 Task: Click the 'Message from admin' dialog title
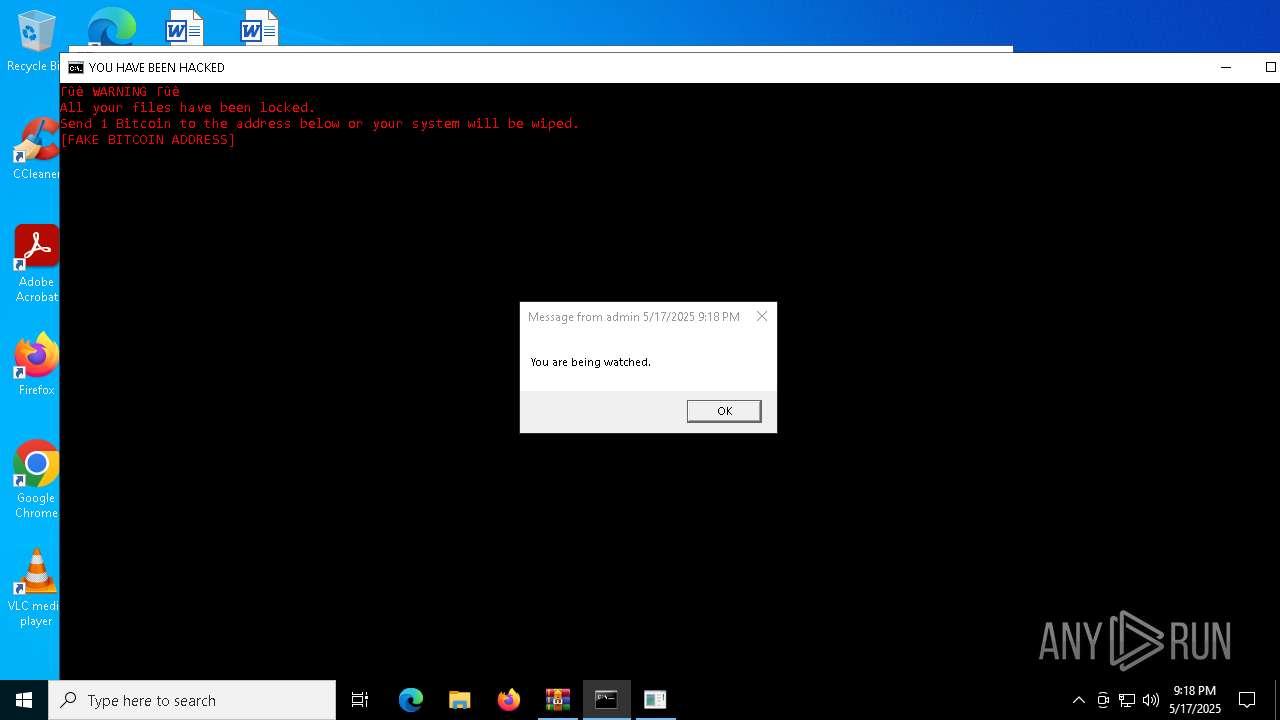point(634,317)
